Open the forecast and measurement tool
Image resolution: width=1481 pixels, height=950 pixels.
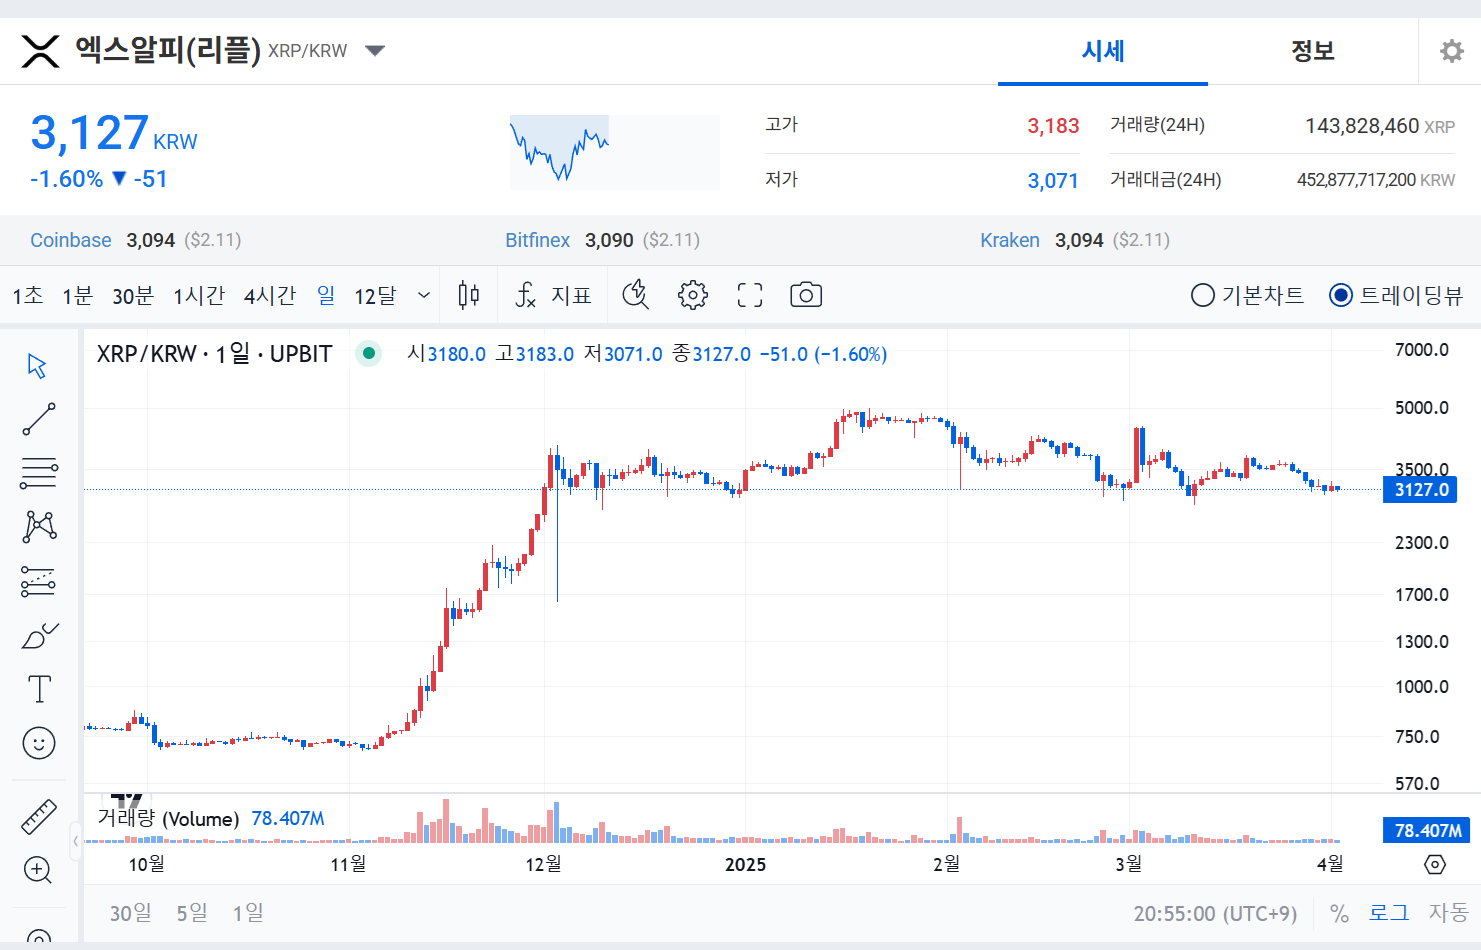click(x=39, y=581)
